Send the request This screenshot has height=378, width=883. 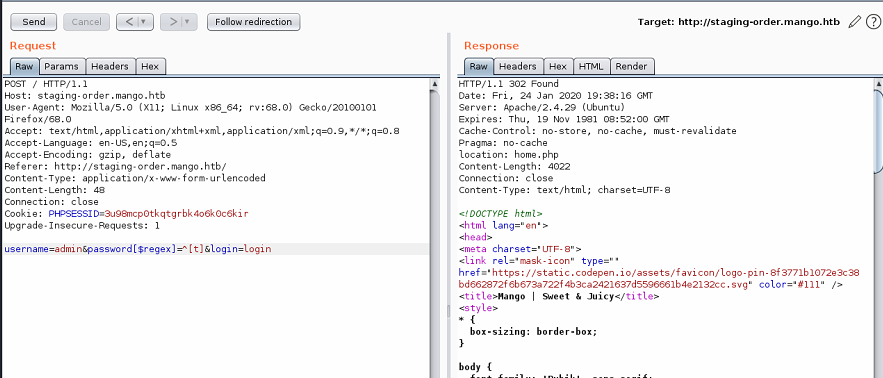tap(34, 22)
